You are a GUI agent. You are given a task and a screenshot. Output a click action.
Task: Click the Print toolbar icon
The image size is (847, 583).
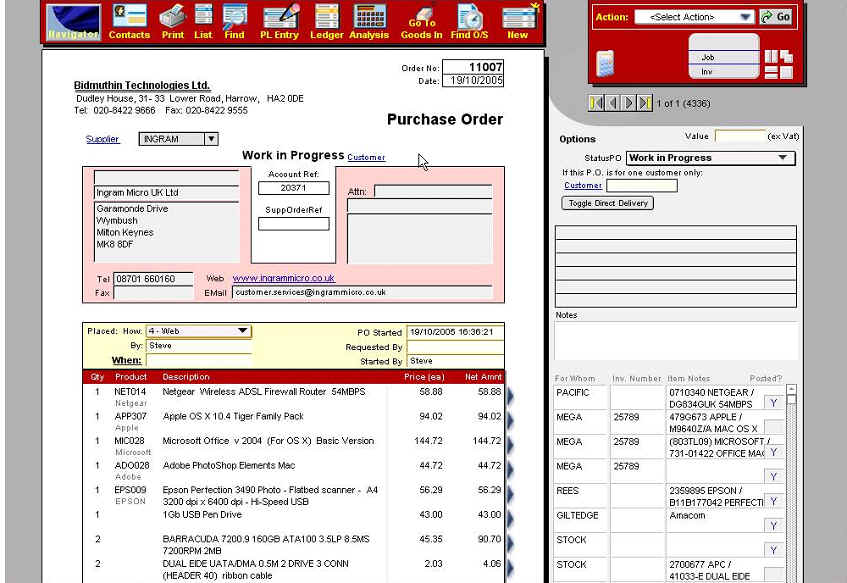click(173, 22)
